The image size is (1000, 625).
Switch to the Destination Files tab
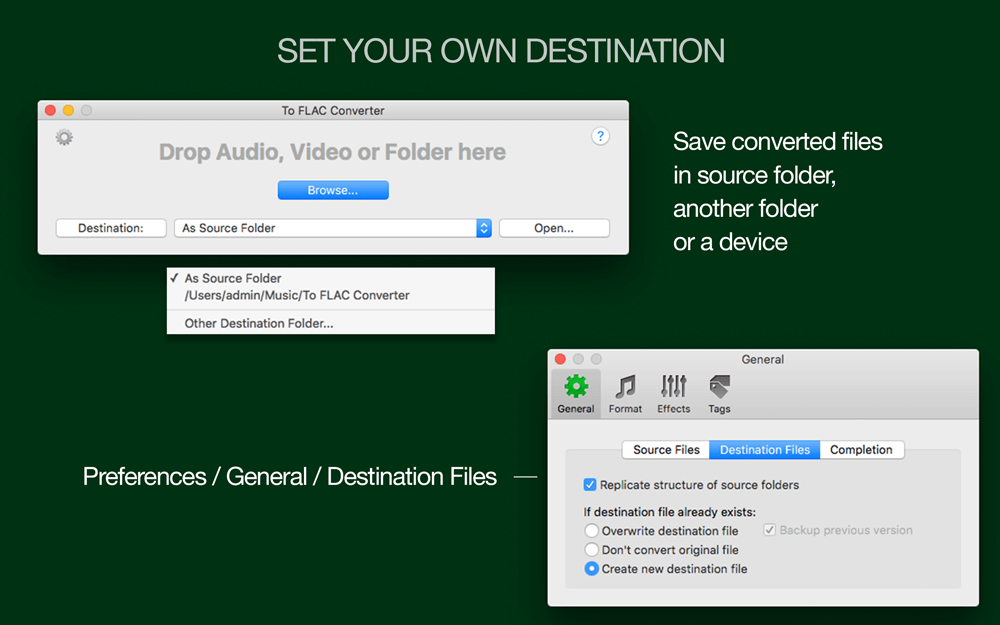pyautogui.click(x=765, y=450)
